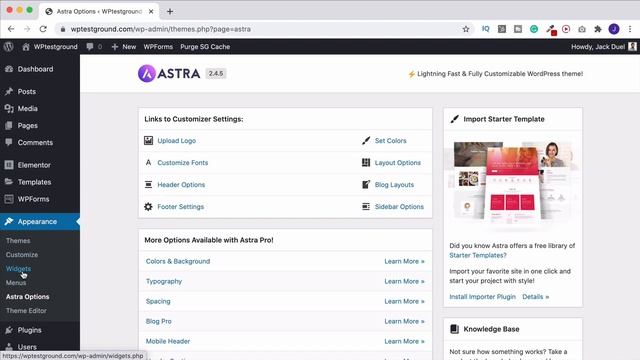Click Install Importer Plugin
Viewport: 640px width, 360px height.
(482, 297)
